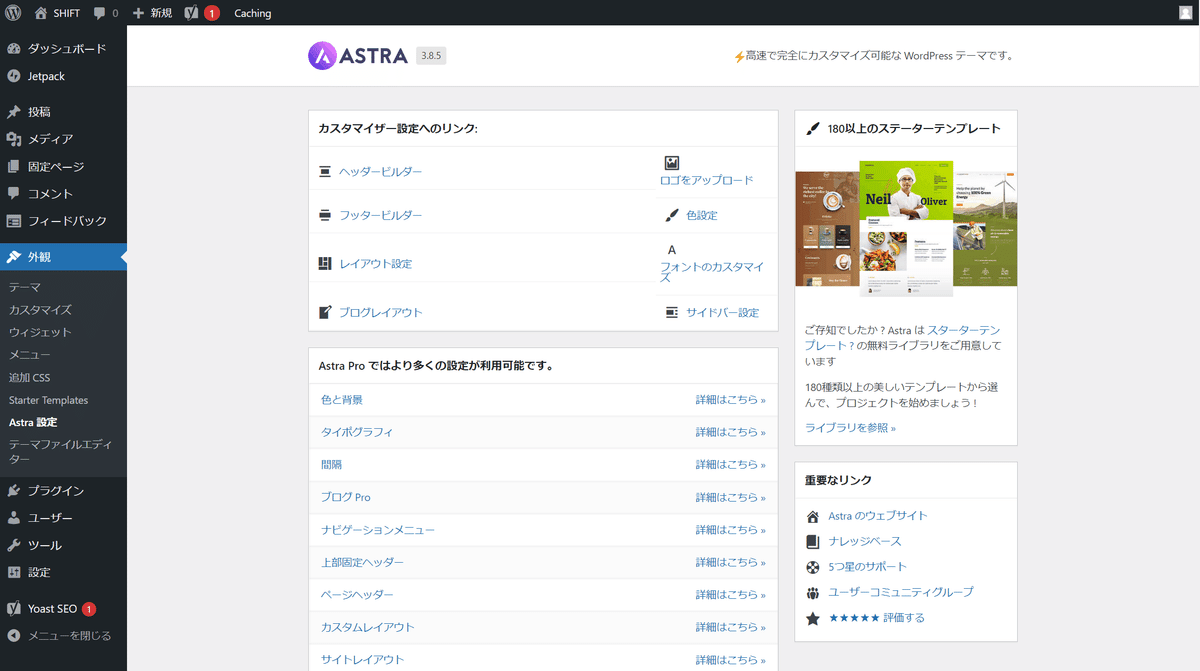
Task: Click the 投稿 pin icon
Action: (x=14, y=112)
